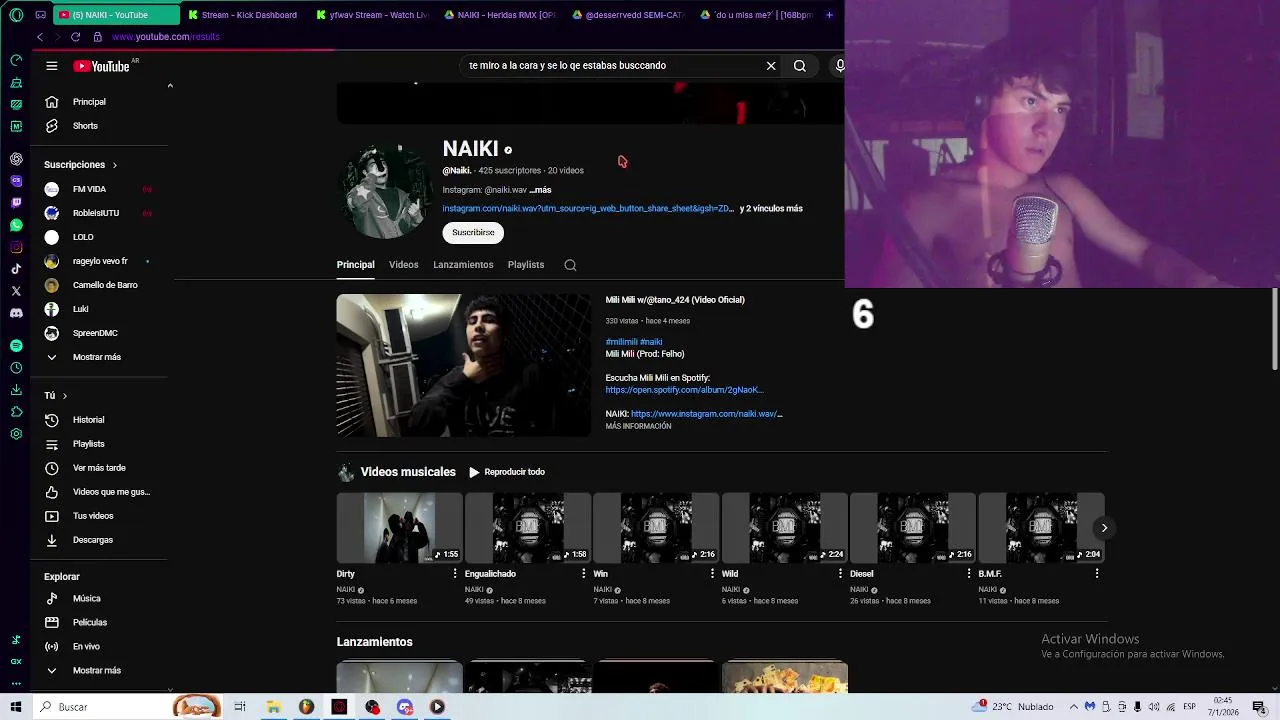Open Discord in the Opera sidebar
This screenshot has height=720, width=1280.
(16, 313)
